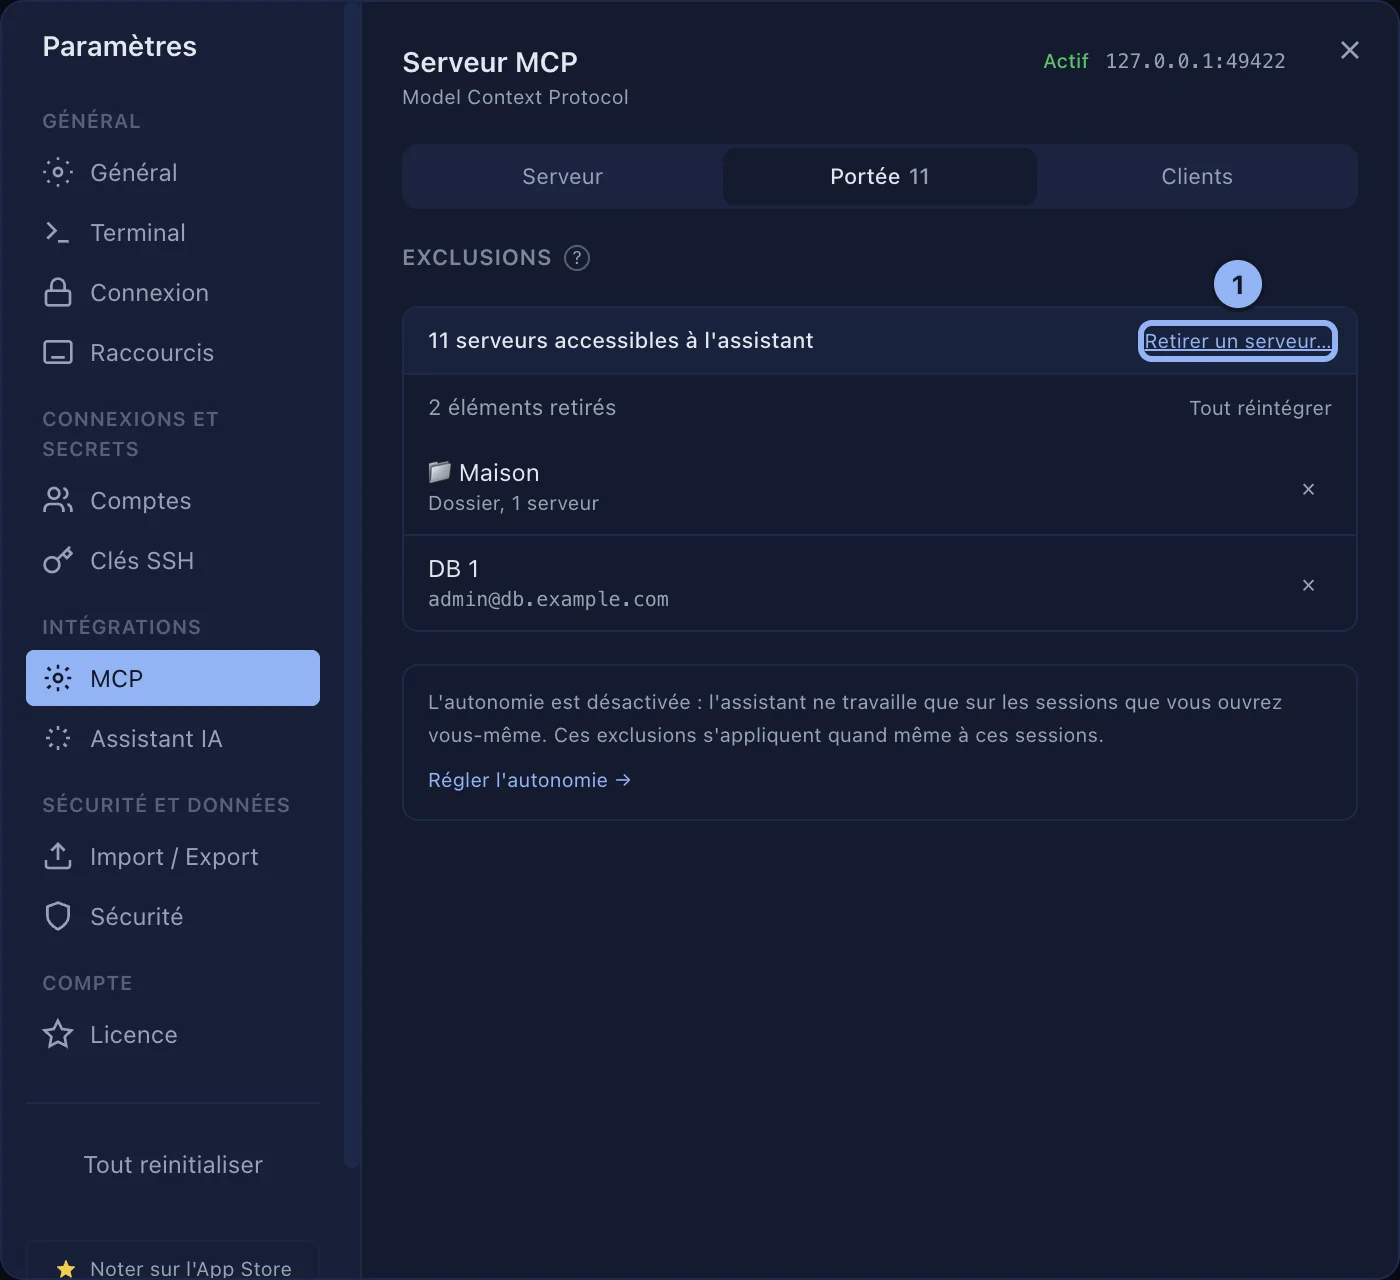1400x1280 pixels.
Task: Select the Terminal prompt icon
Action: pos(58,233)
